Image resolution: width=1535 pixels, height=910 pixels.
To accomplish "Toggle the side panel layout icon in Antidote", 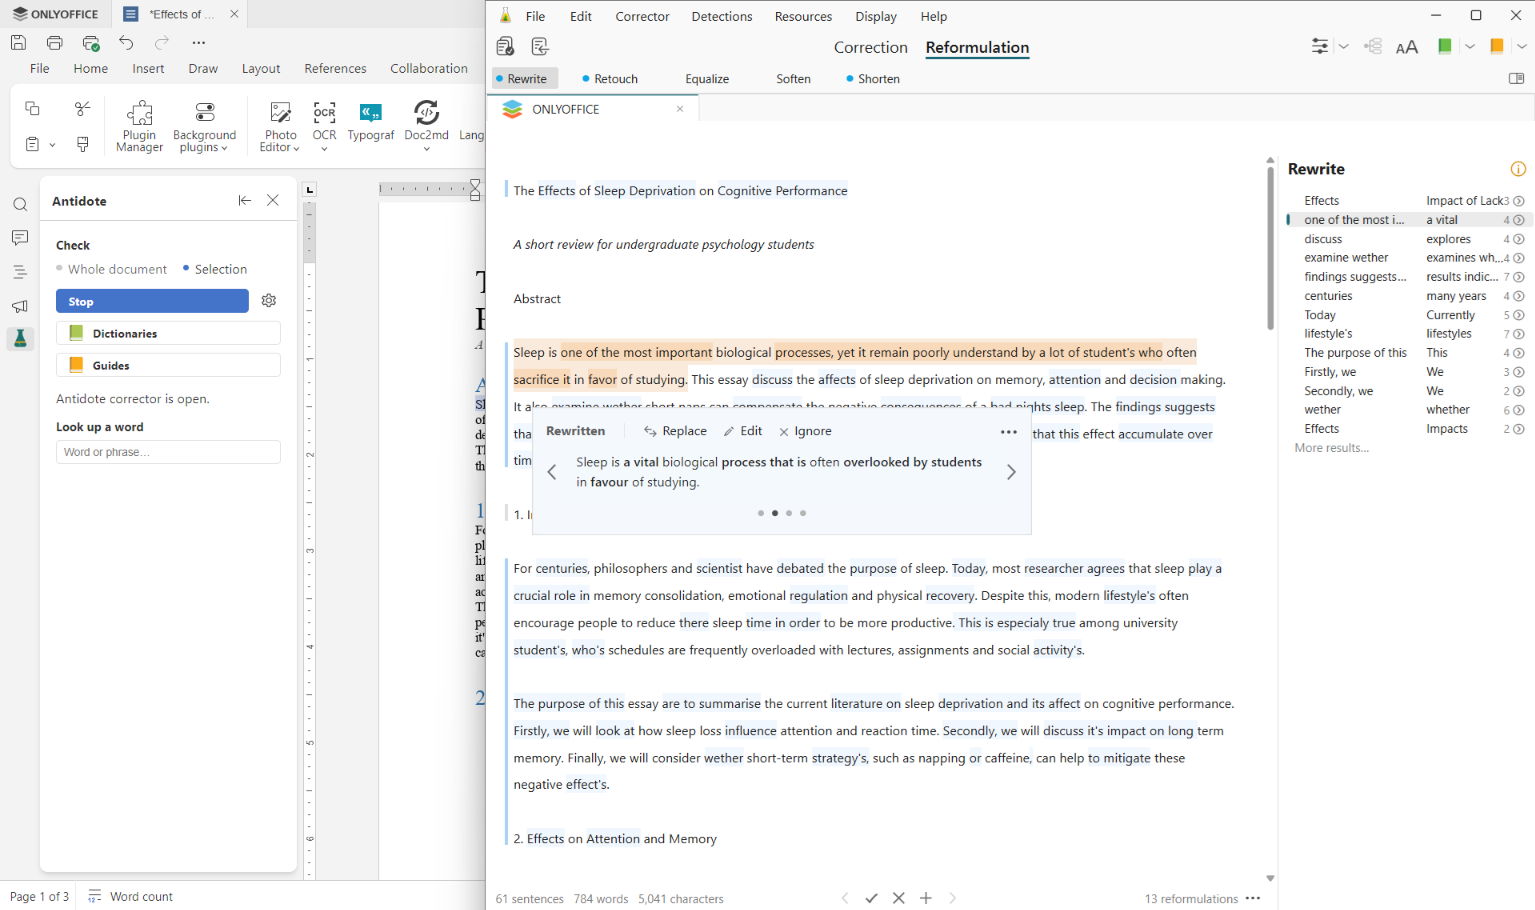I will pos(1516,79).
